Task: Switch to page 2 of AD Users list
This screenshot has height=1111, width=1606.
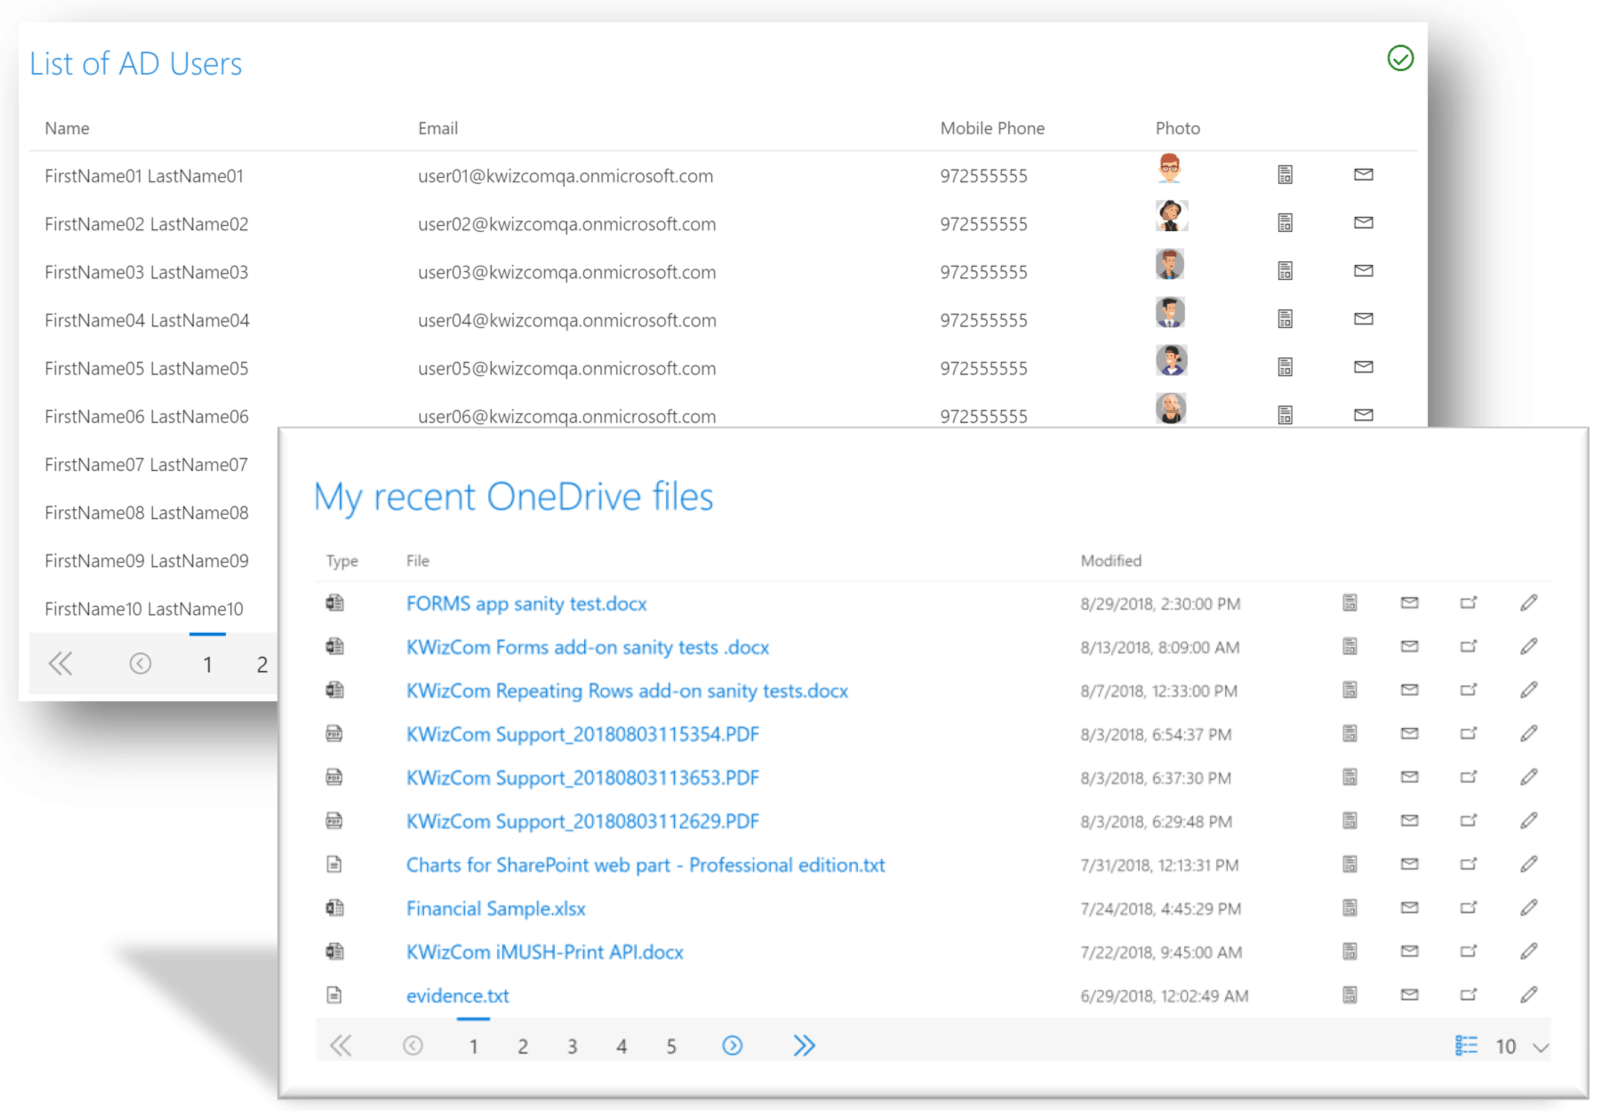Action: 261,663
